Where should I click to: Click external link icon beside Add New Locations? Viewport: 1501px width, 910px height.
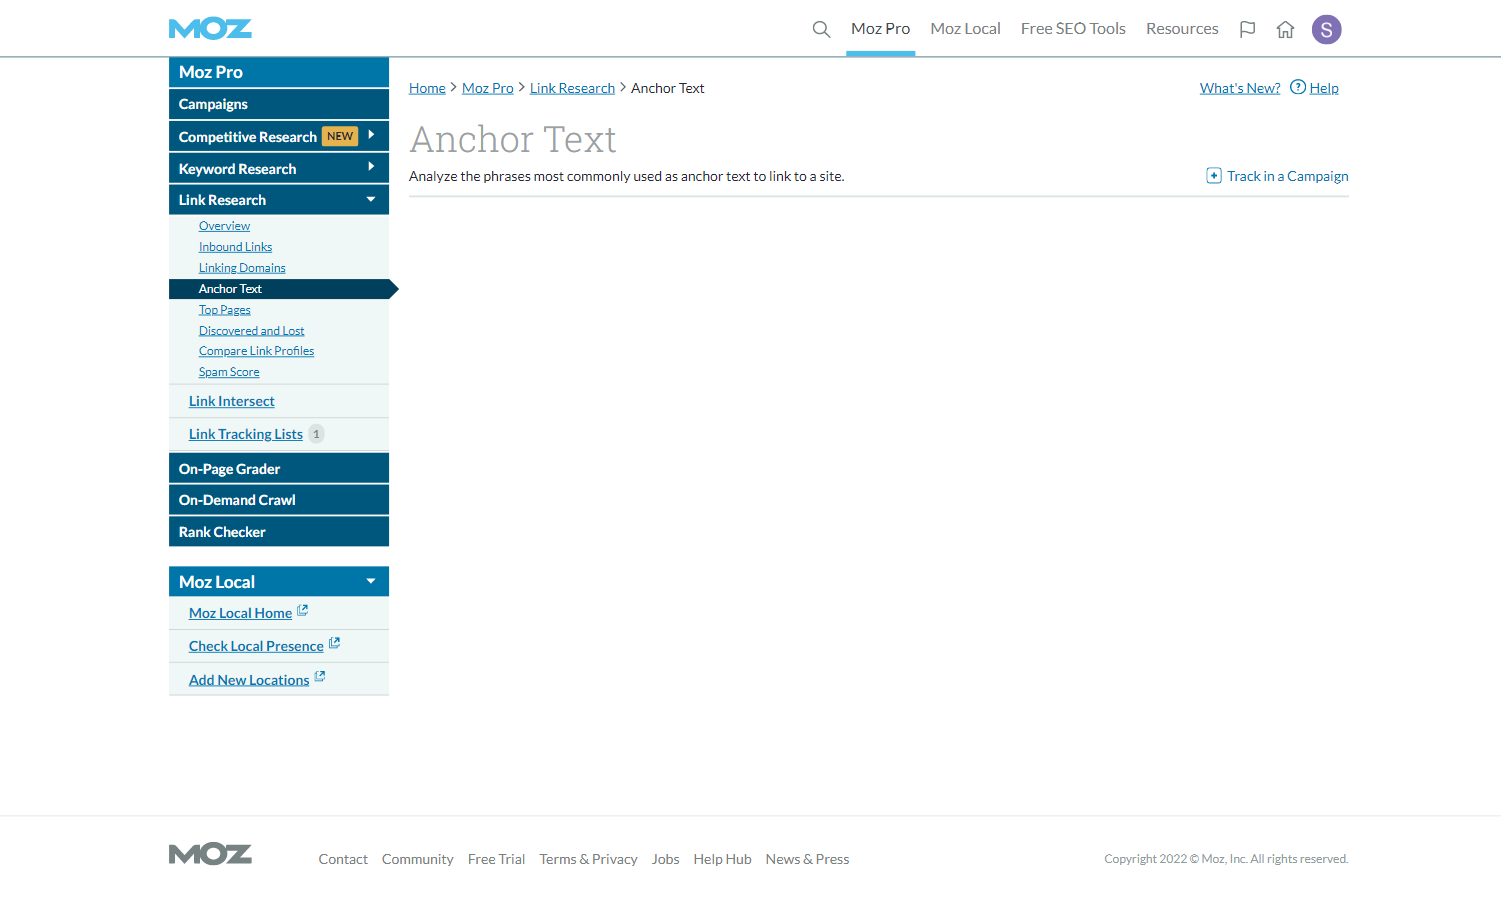click(x=320, y=677)
